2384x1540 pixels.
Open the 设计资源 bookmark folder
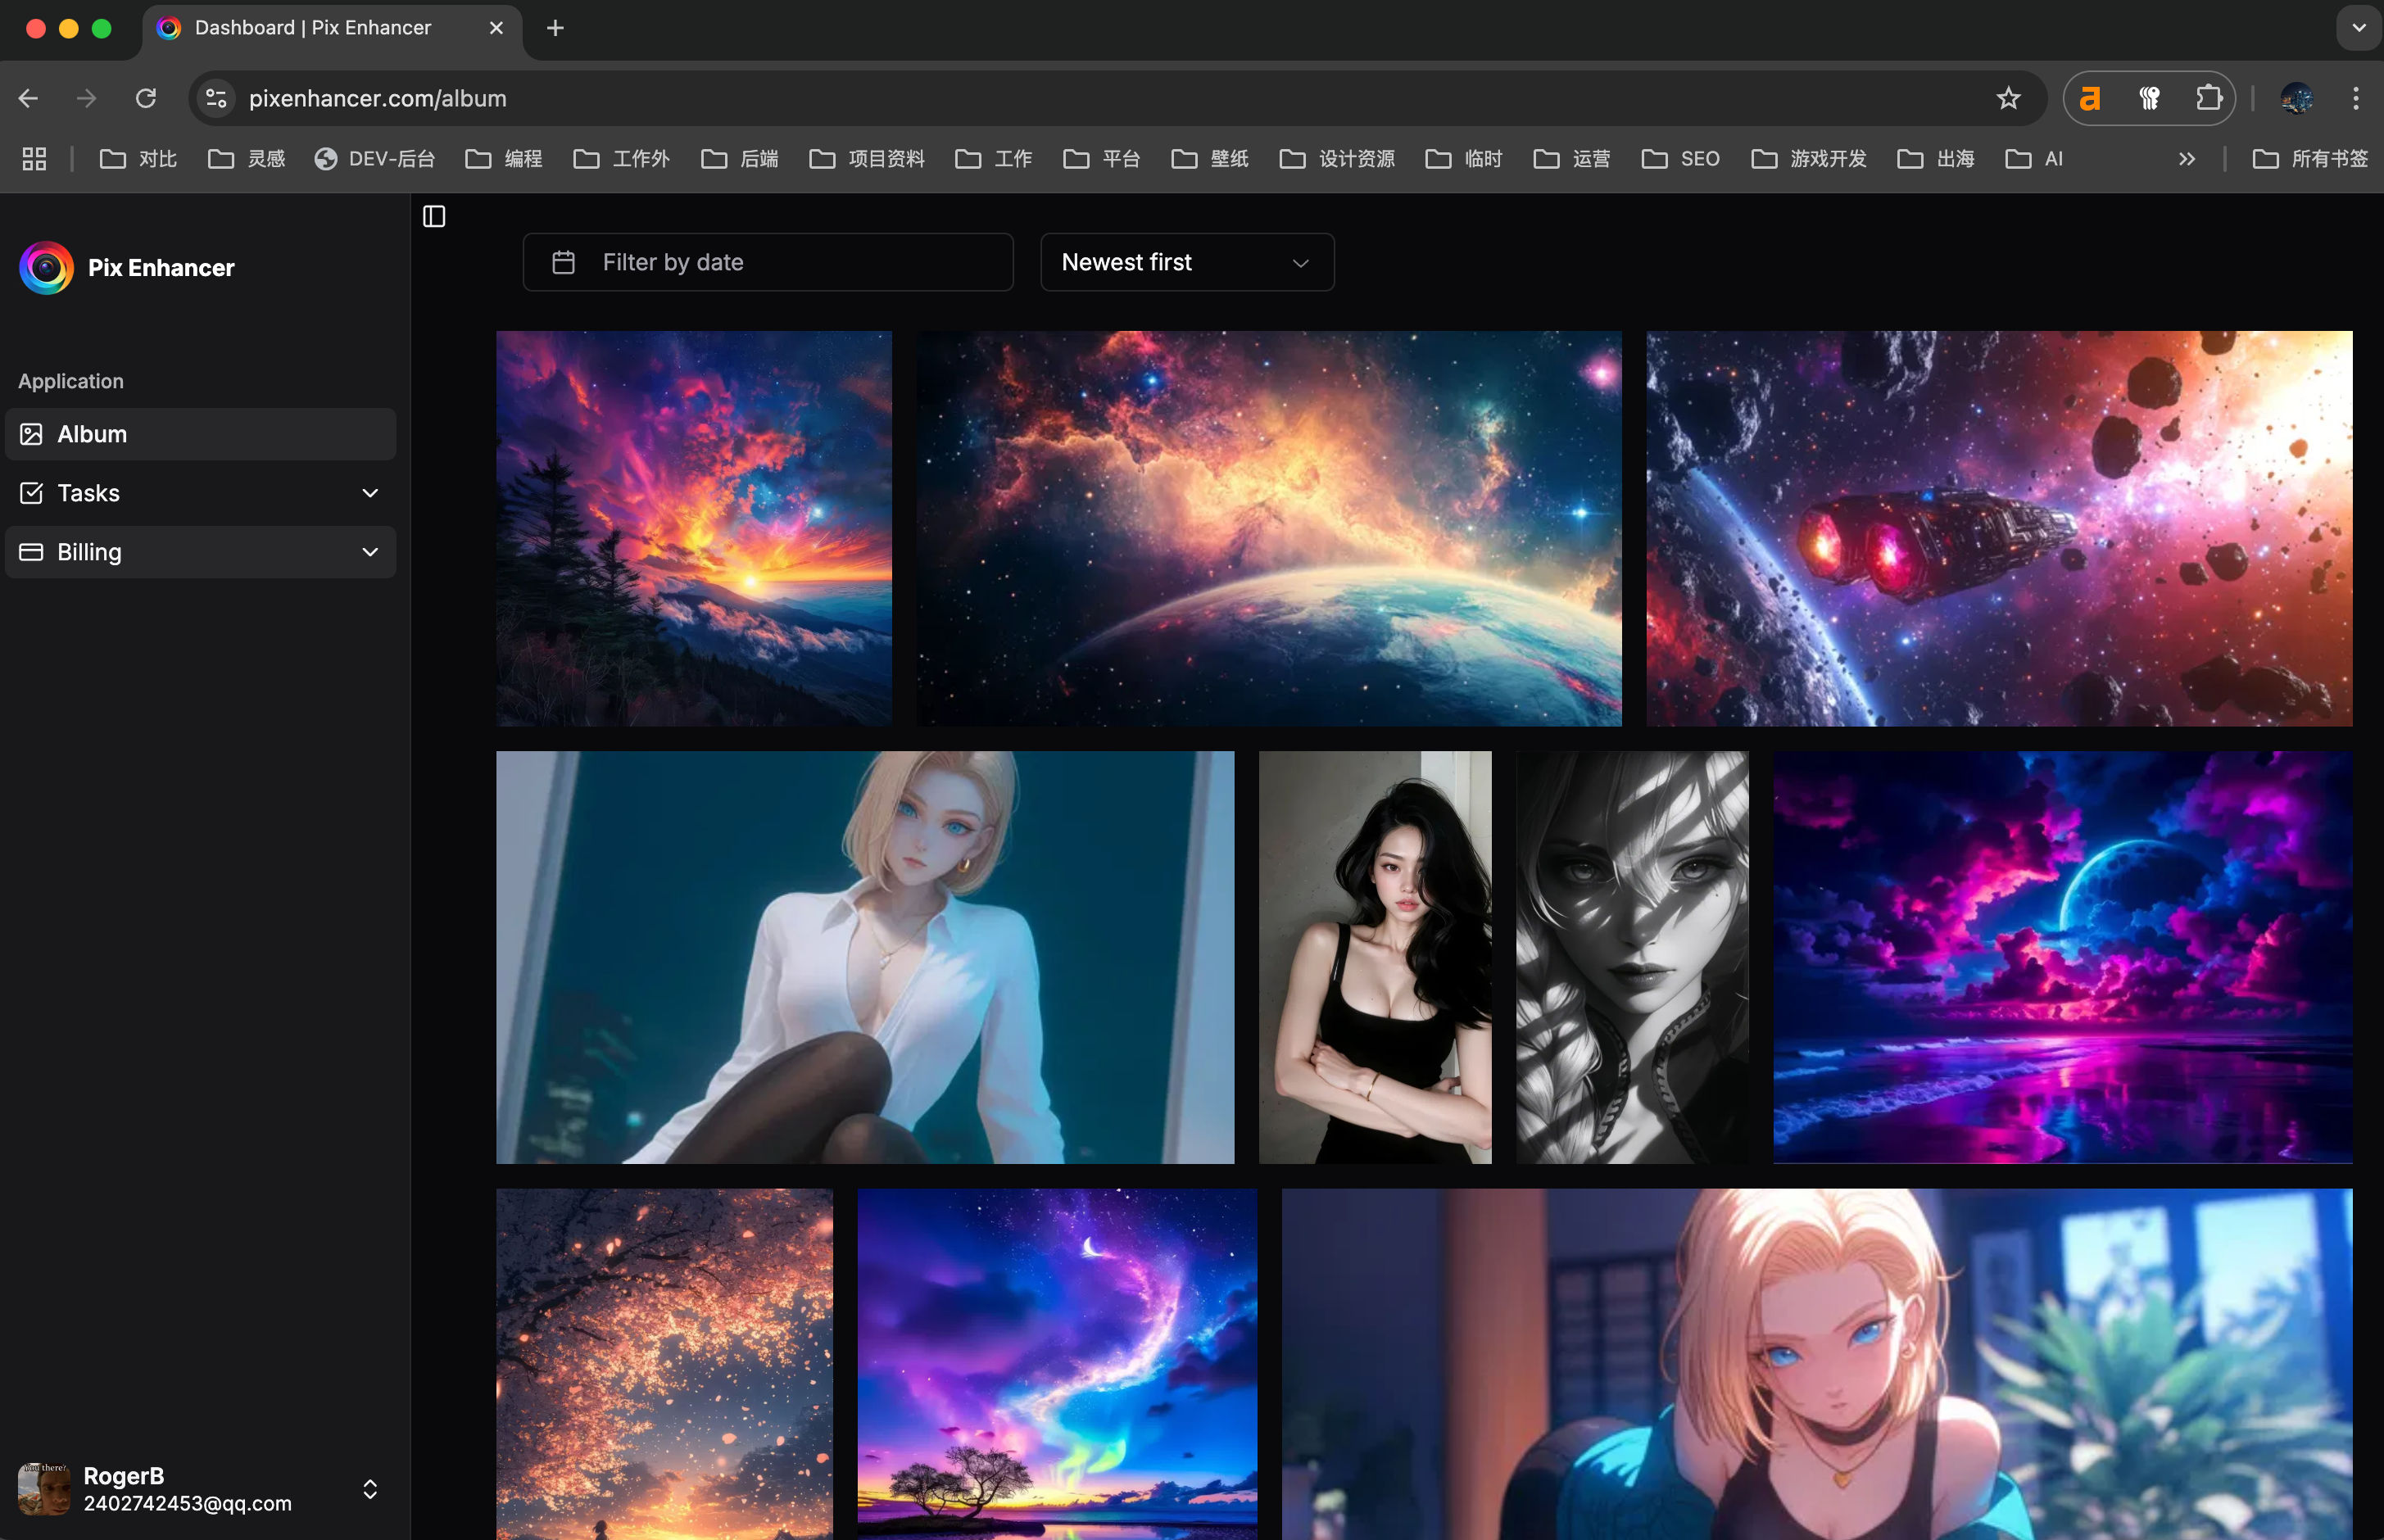coord(1337,159)
